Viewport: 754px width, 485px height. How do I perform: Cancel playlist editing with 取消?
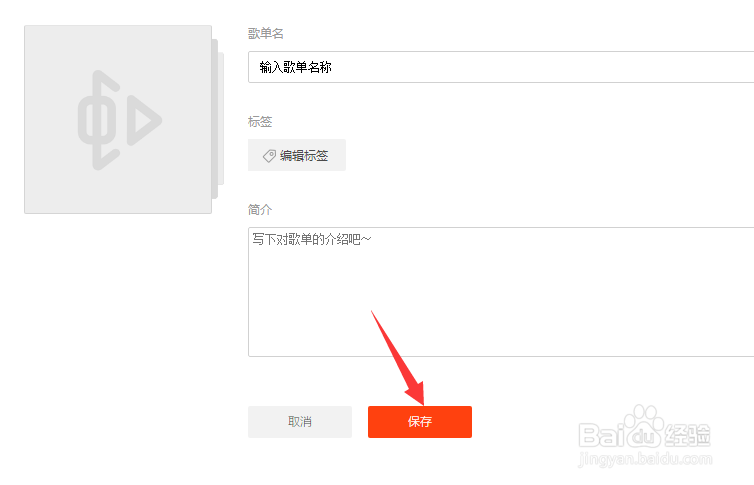click(x=300, y=422)
